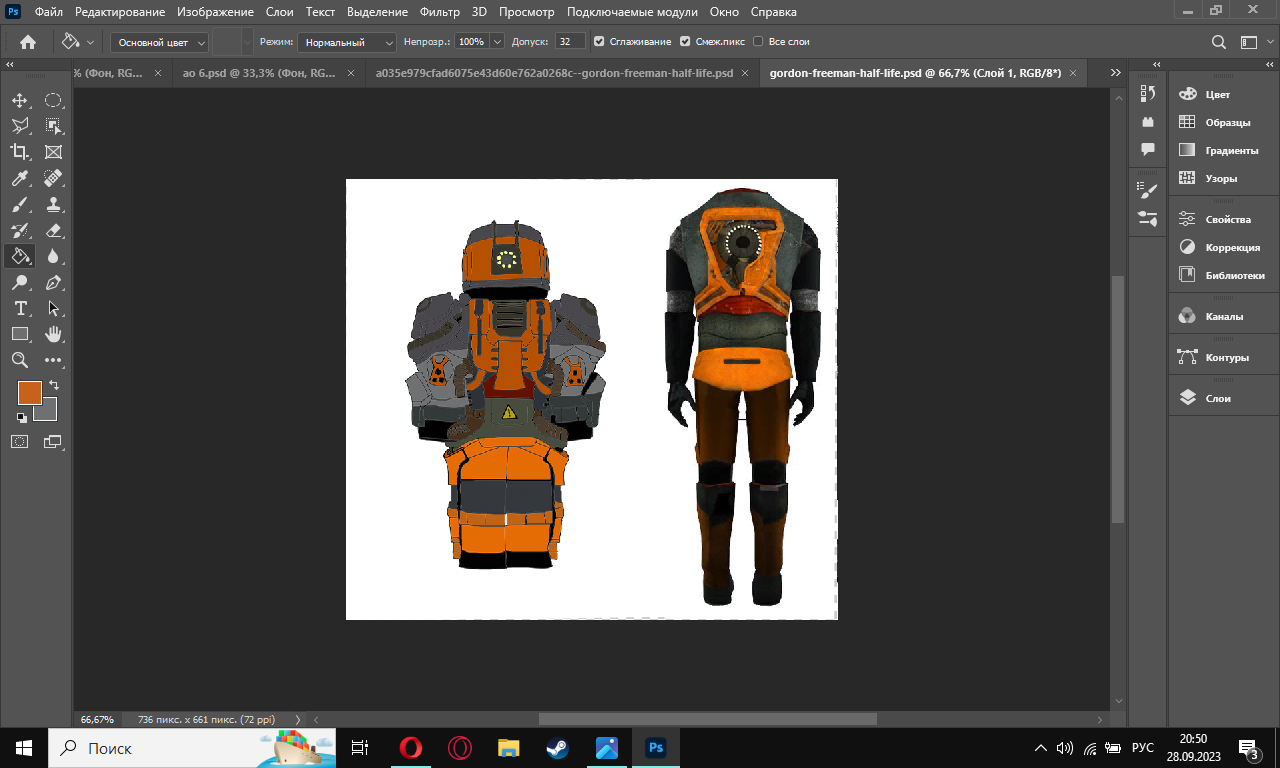Reset to default black and white colors
Image resolution: width=1280 pixels, height=768 pixels.
[x=21, y=417]
